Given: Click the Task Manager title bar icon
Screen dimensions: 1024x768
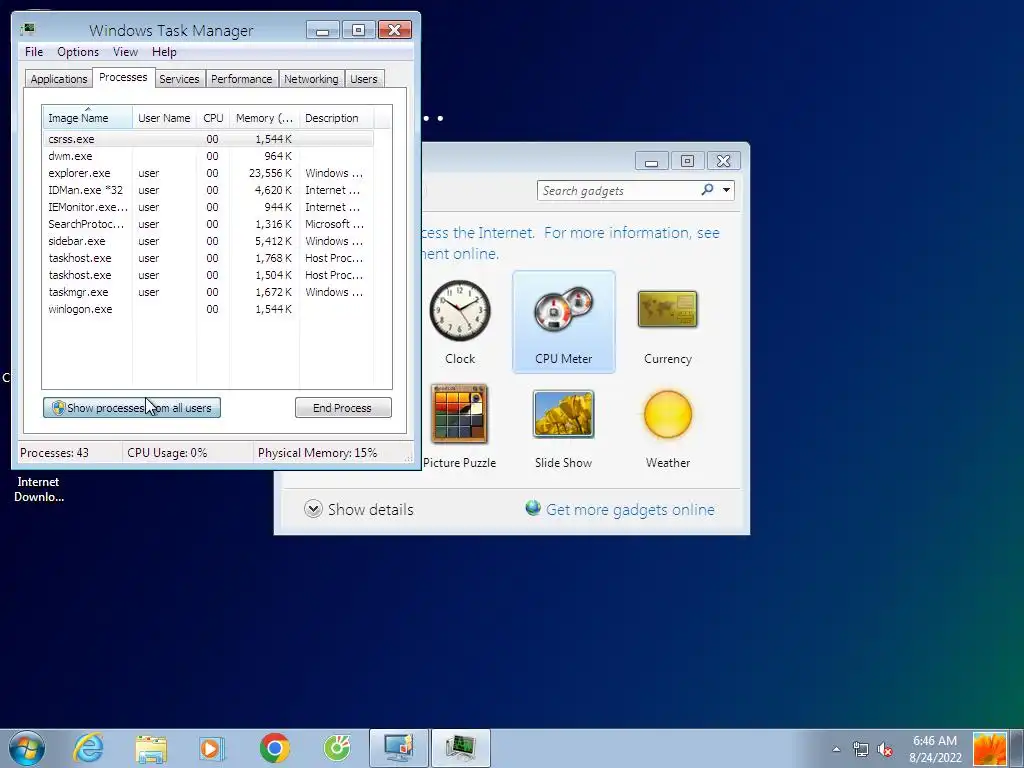Looking at the screenshot, I should point(27,30).
